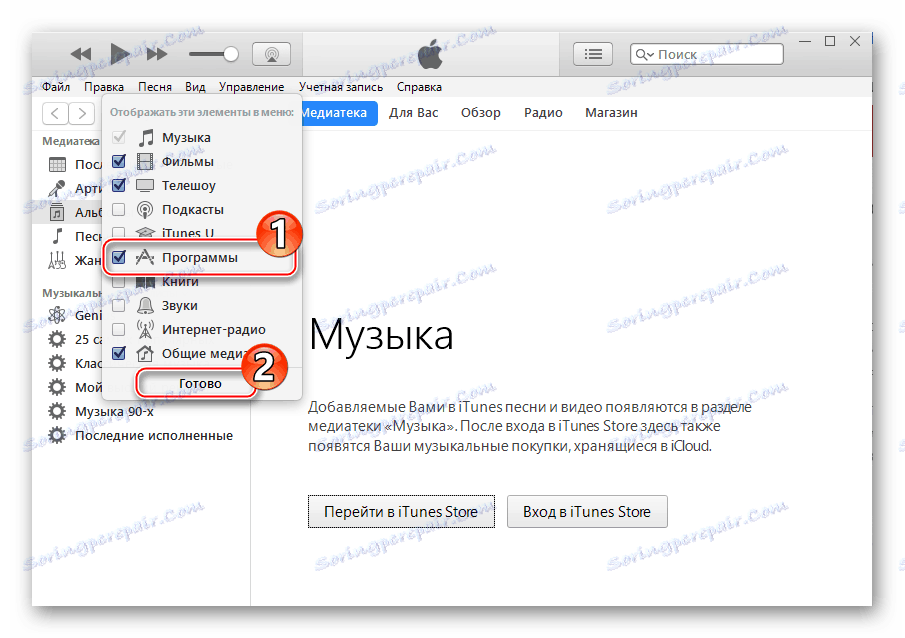Click the Телешоу screen icon
This screenshot has width=905, height=638.
click(145, 185)
